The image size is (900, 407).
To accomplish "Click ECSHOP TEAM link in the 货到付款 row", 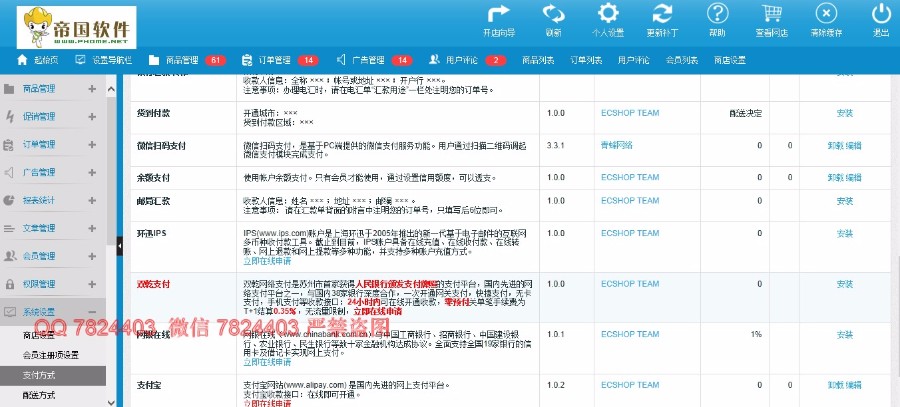I will click(x=630, y=113).
